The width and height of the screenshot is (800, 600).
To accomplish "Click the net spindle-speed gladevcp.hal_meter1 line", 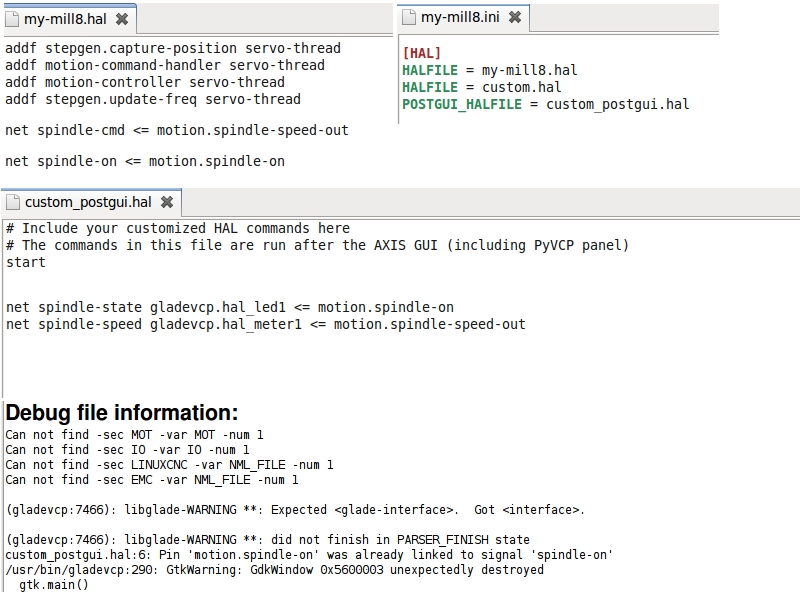I will tap(265, 324).
